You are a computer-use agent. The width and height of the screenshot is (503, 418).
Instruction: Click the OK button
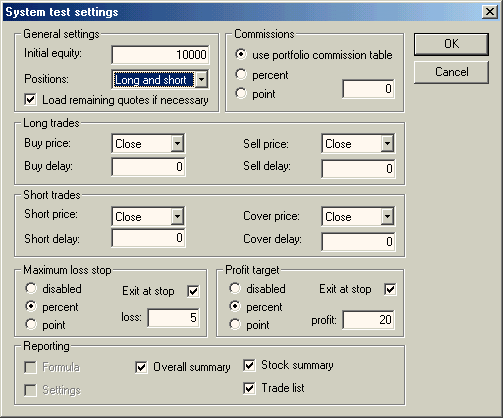point(451,44)
